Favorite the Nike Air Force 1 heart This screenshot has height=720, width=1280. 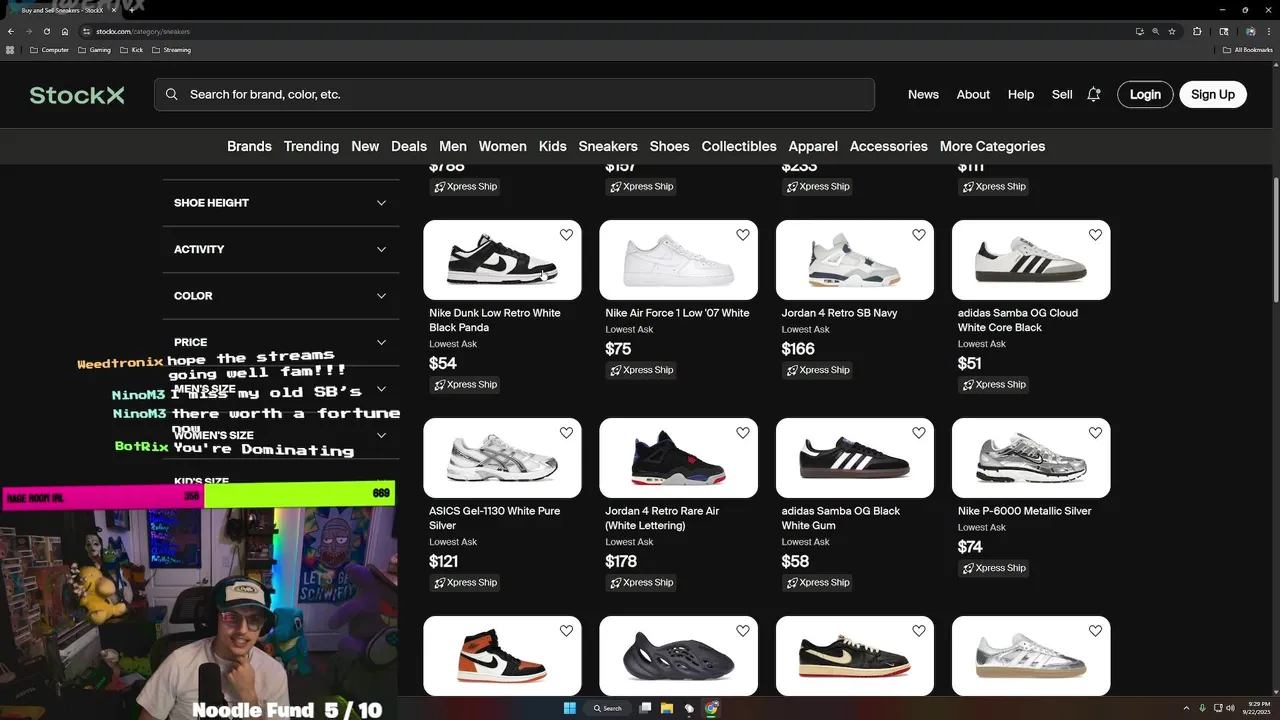pyautogui.click(x=742, y=235)
